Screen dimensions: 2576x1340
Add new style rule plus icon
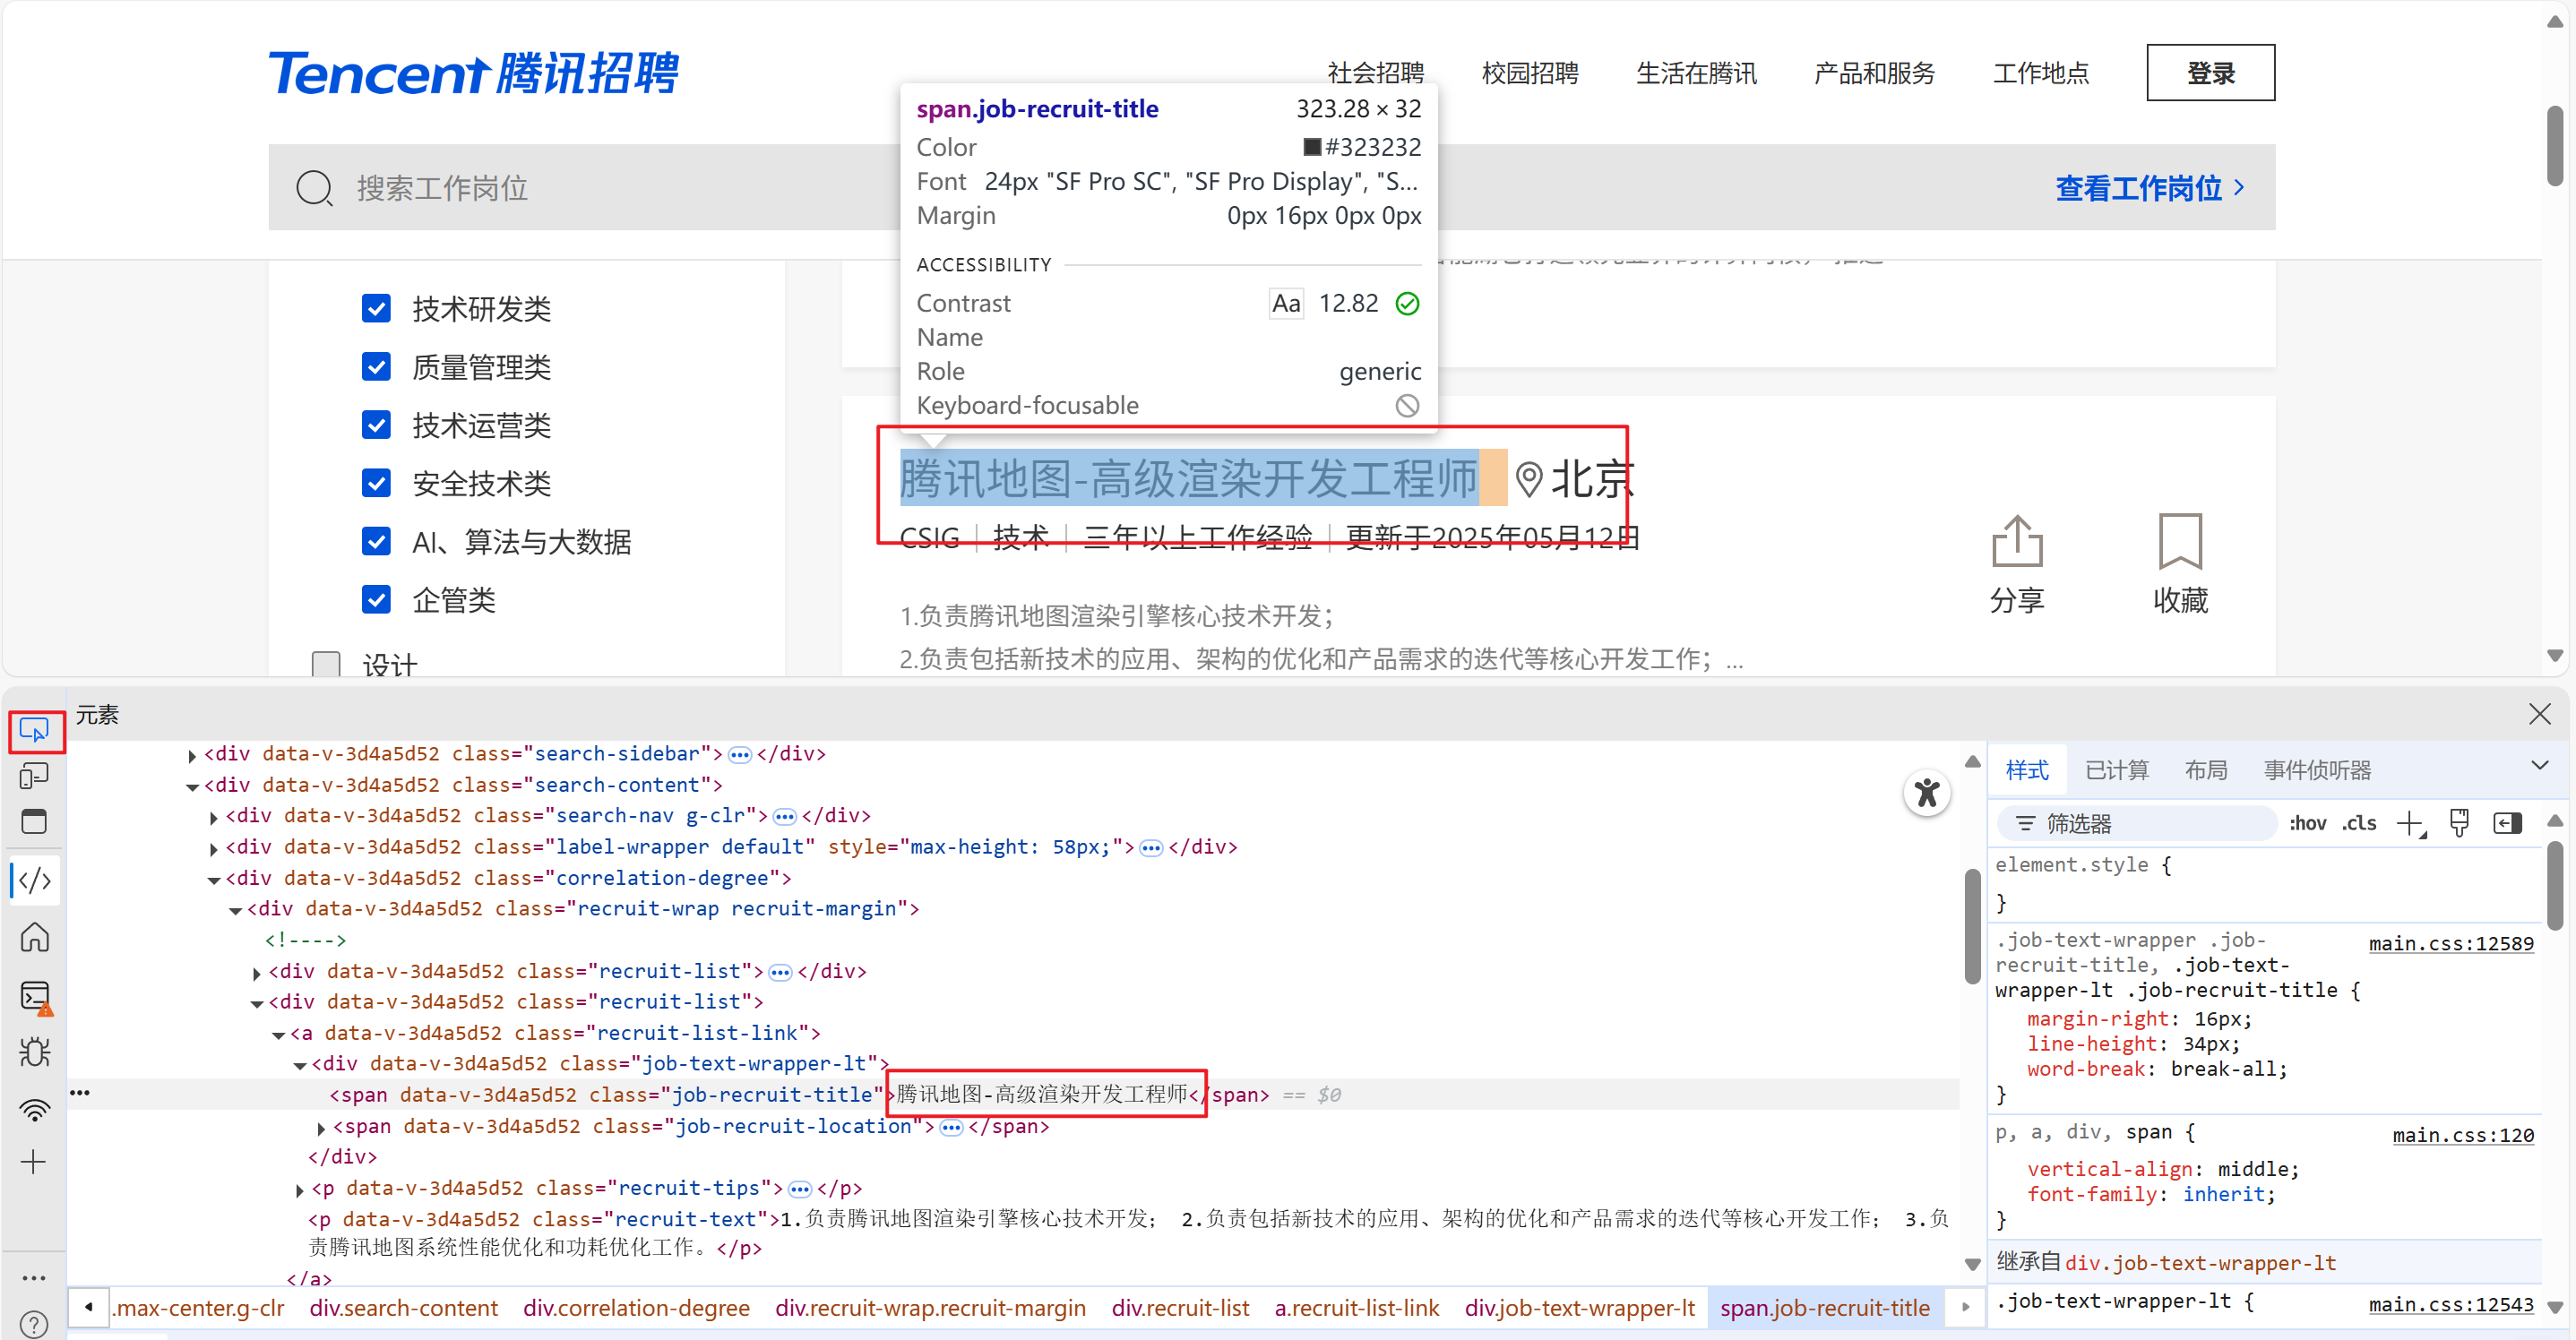pyautogui.click(x=2411, y=824)
